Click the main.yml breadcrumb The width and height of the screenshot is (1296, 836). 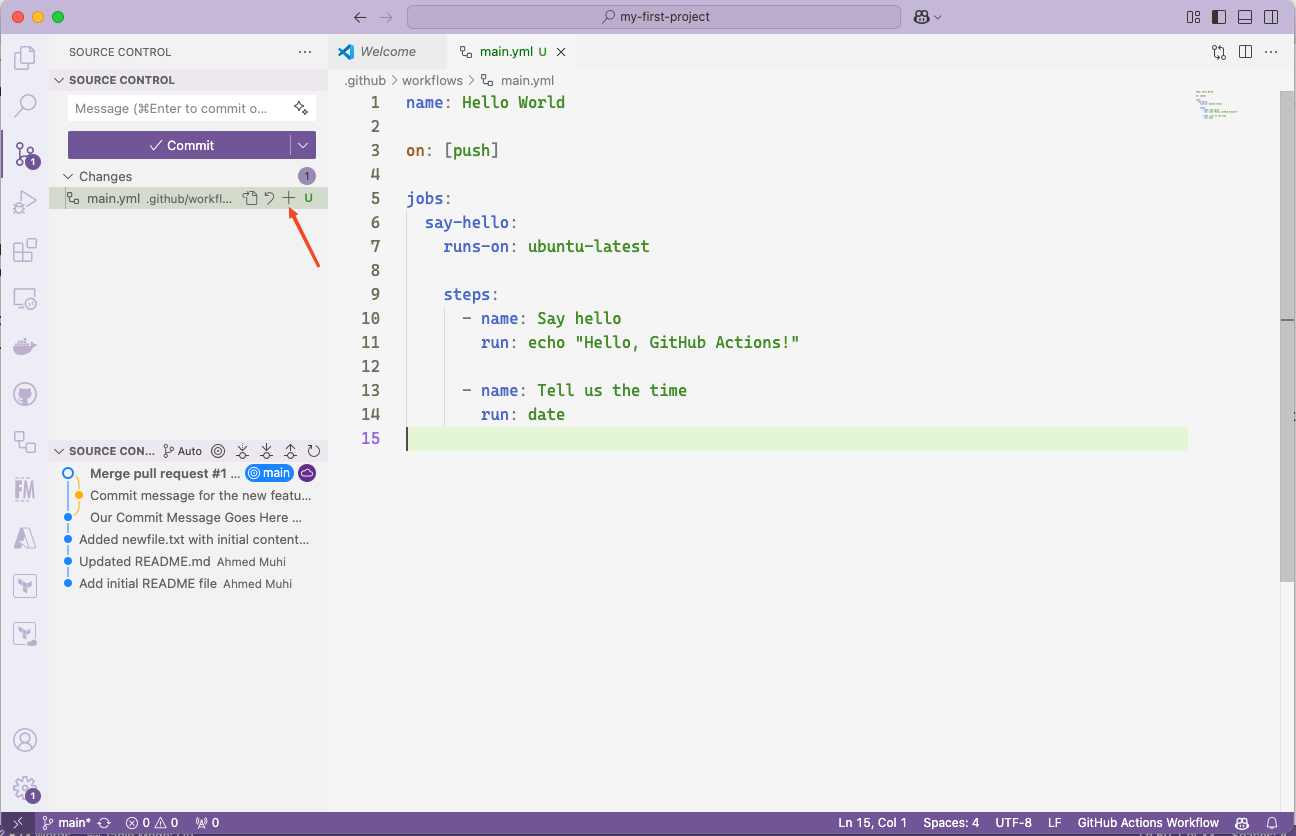pos(527,80)
